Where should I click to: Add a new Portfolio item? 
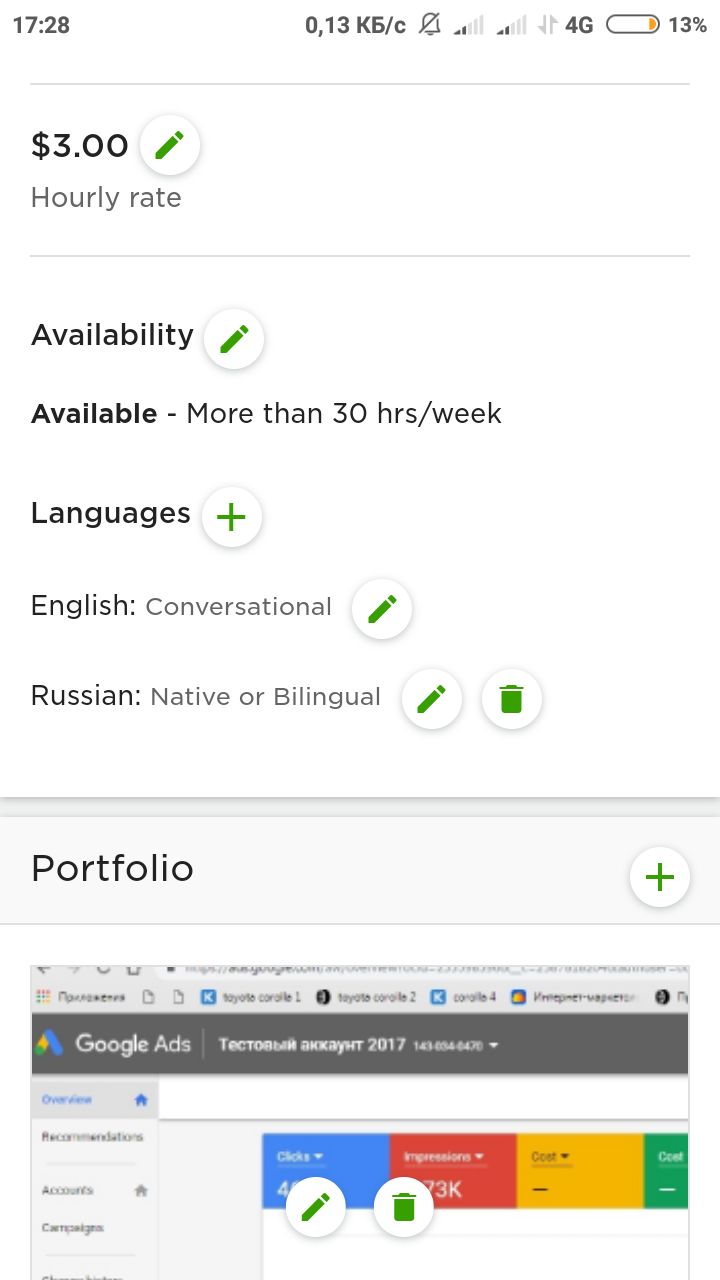point(660,877)
